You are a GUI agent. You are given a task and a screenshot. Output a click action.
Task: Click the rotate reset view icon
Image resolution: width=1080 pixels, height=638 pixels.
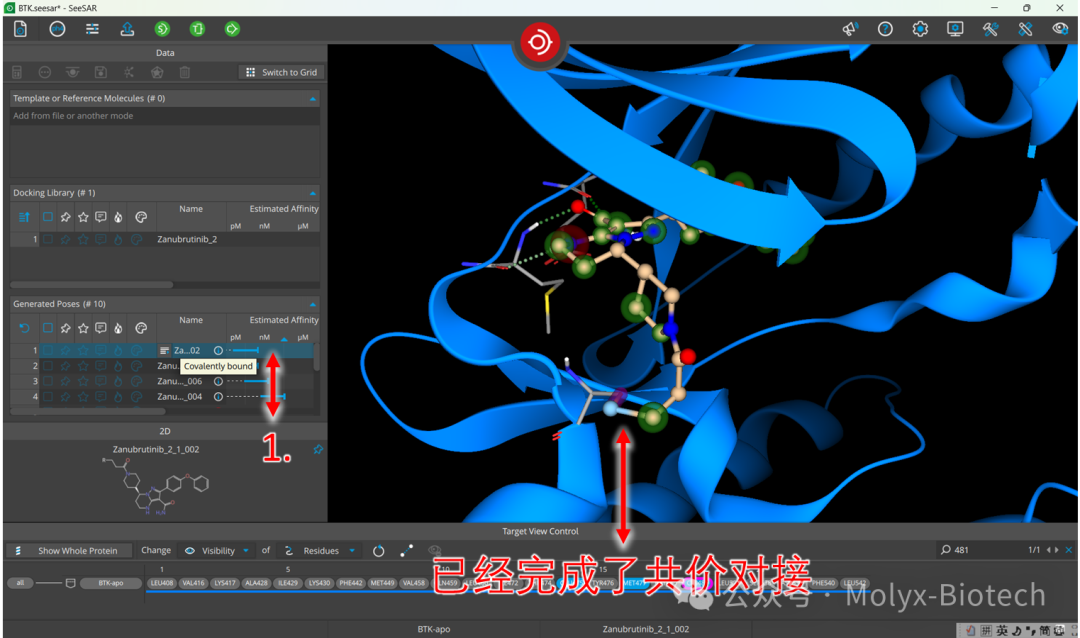coord(379,550)
